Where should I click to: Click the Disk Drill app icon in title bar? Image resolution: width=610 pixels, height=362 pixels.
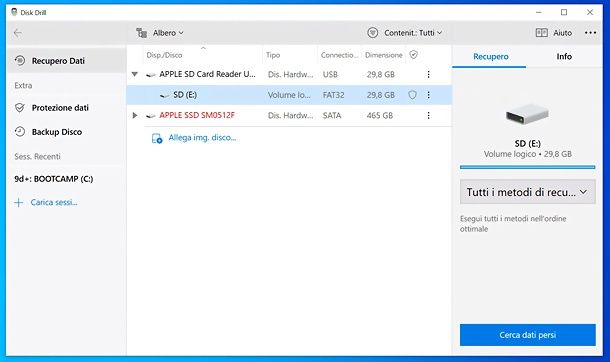(x=14, y=12)
